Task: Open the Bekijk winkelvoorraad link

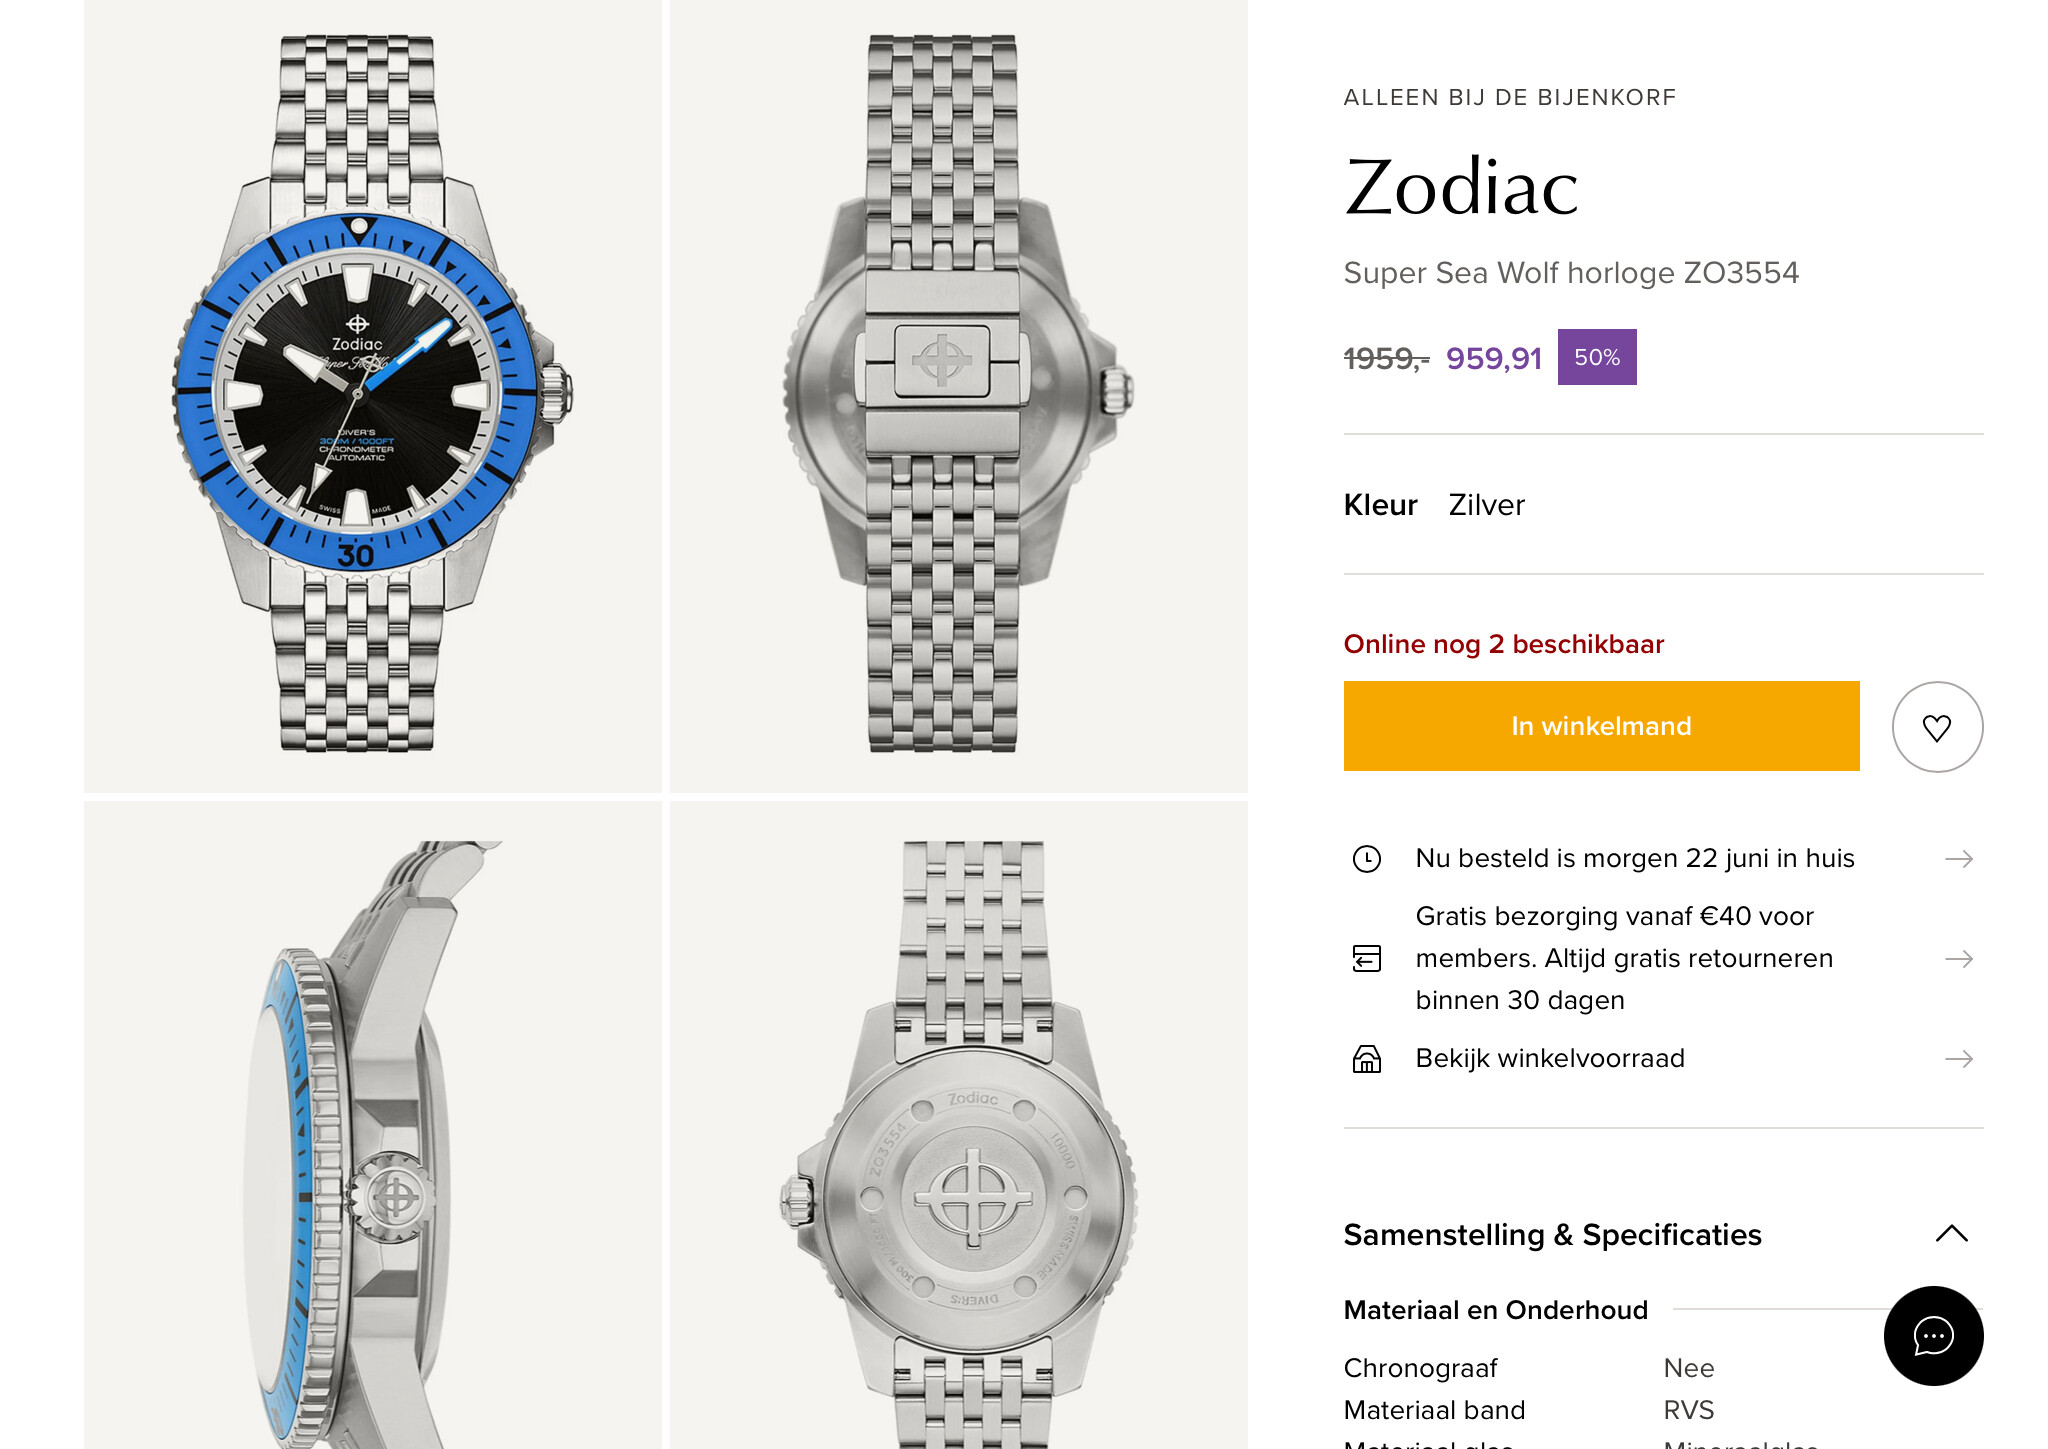Action: (1550, 1058)
